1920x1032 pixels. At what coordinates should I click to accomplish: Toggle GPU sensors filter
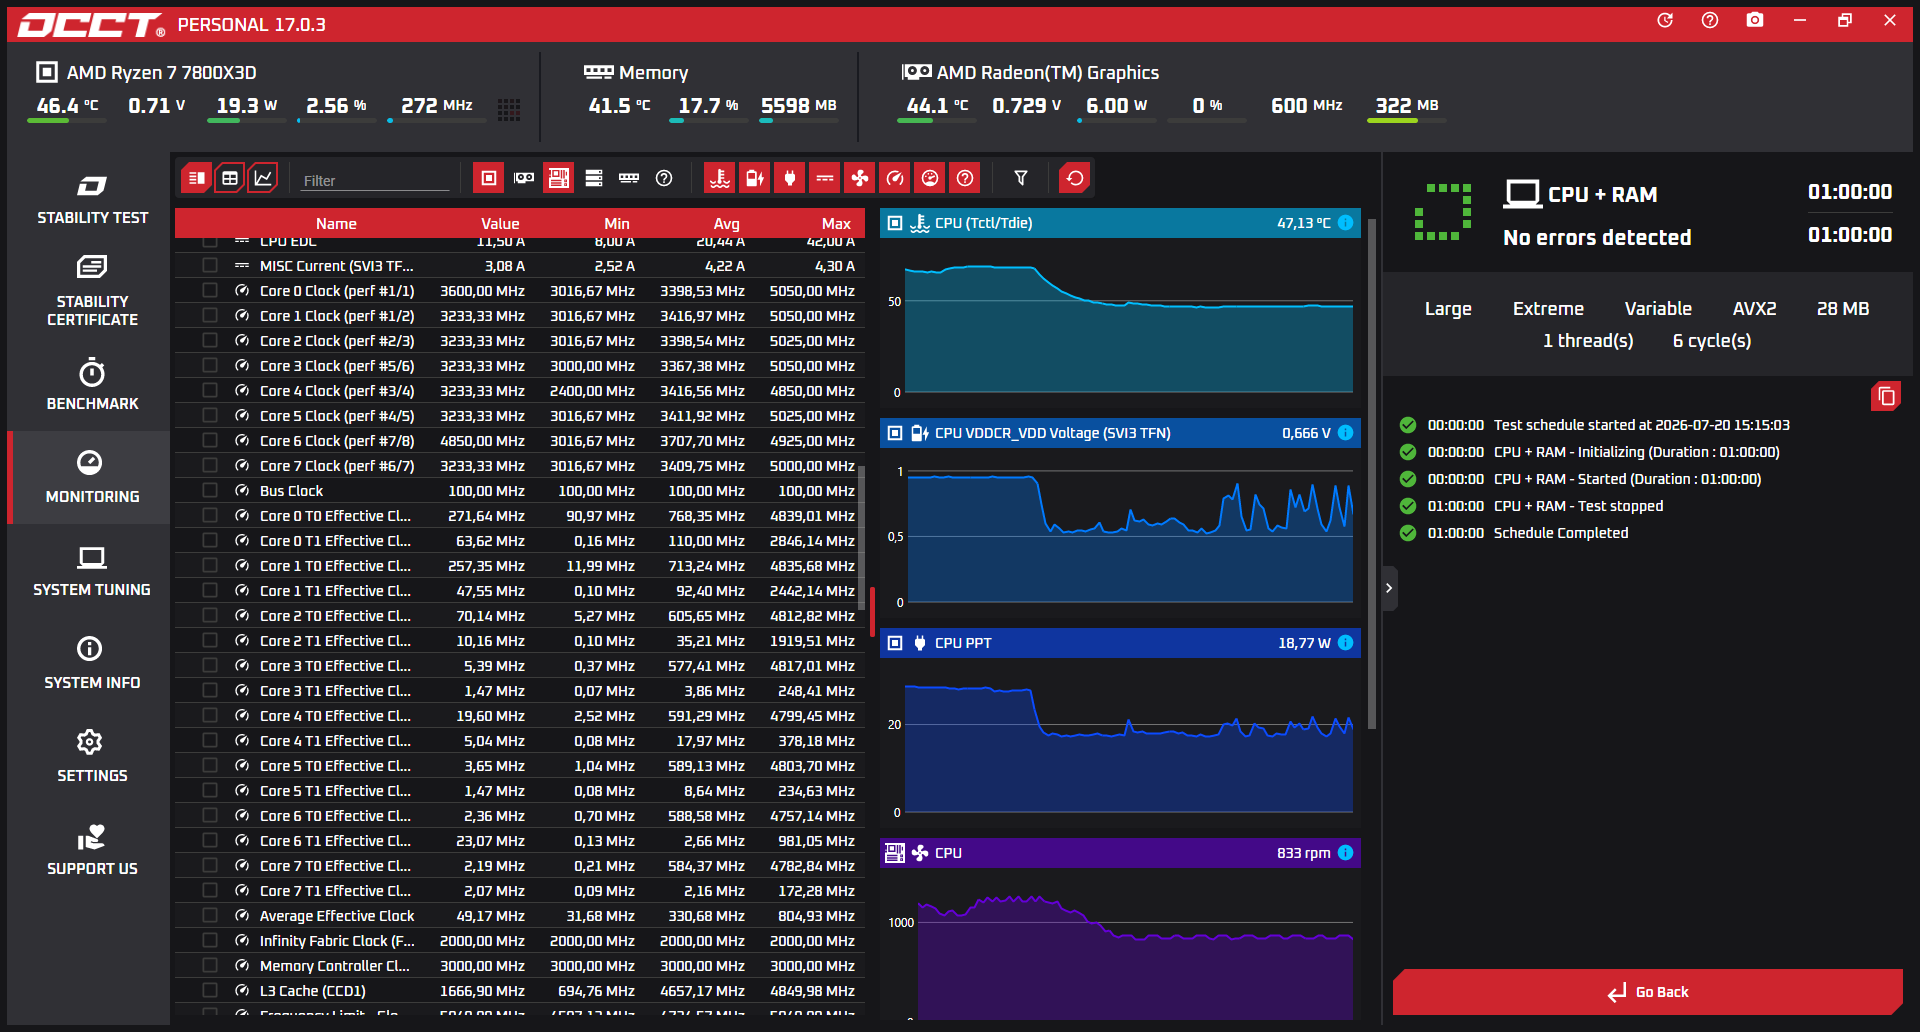pyautogui.click(x=524, y=178)
